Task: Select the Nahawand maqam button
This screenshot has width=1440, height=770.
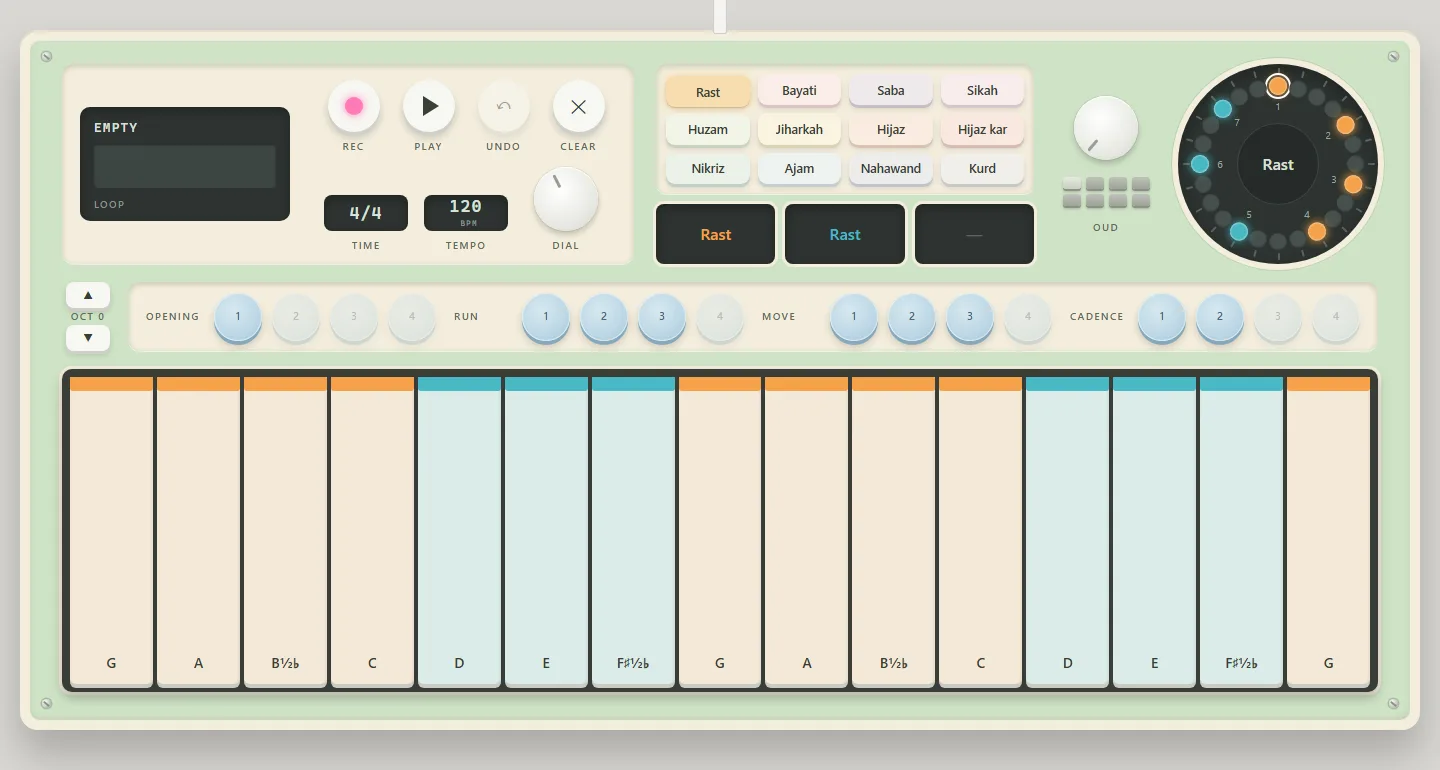Action: (x=890, y=168)
